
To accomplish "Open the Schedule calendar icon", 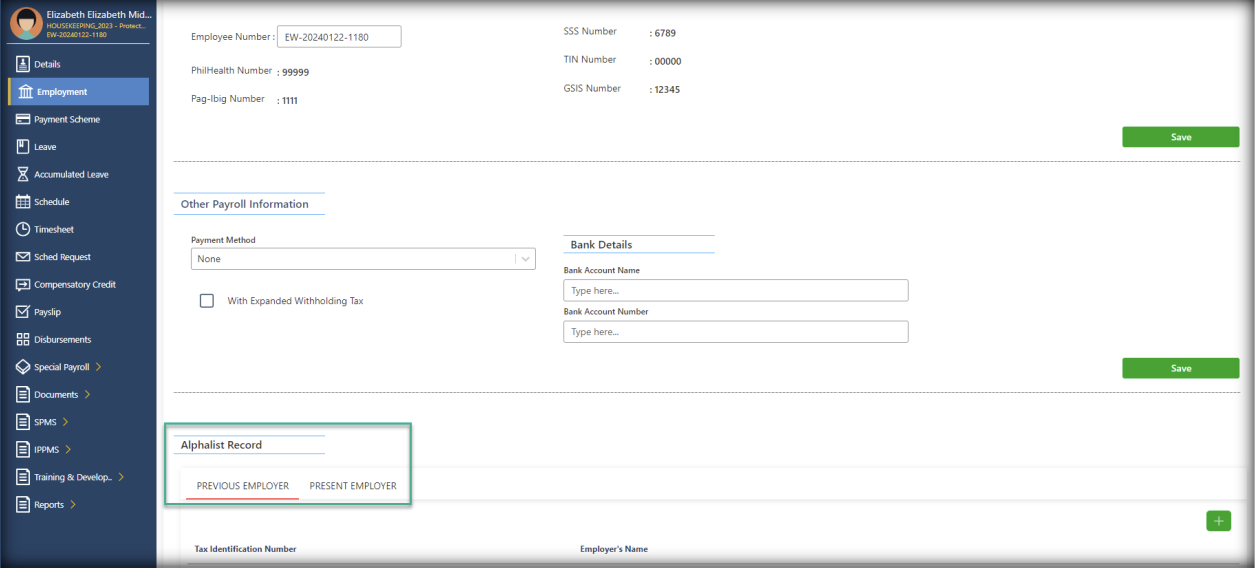I will click(x=23, y=202).
